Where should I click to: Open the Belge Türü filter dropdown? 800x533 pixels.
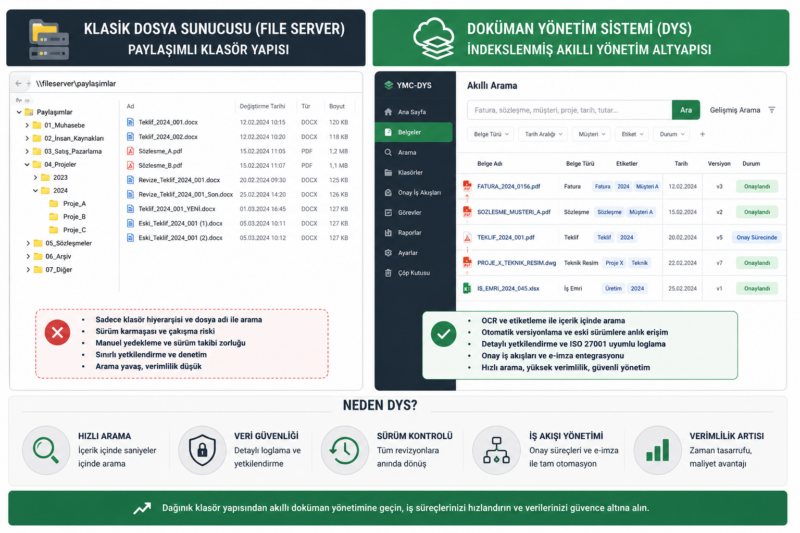(x=491, y=134)
